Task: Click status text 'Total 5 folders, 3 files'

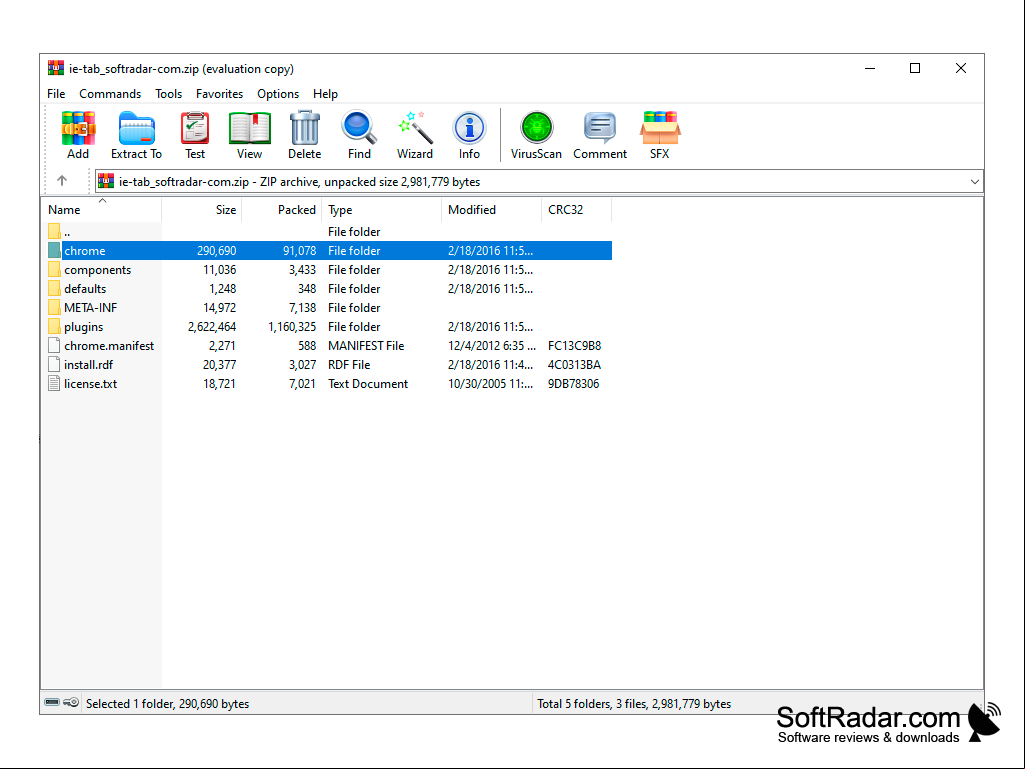Action: [592, 704]
